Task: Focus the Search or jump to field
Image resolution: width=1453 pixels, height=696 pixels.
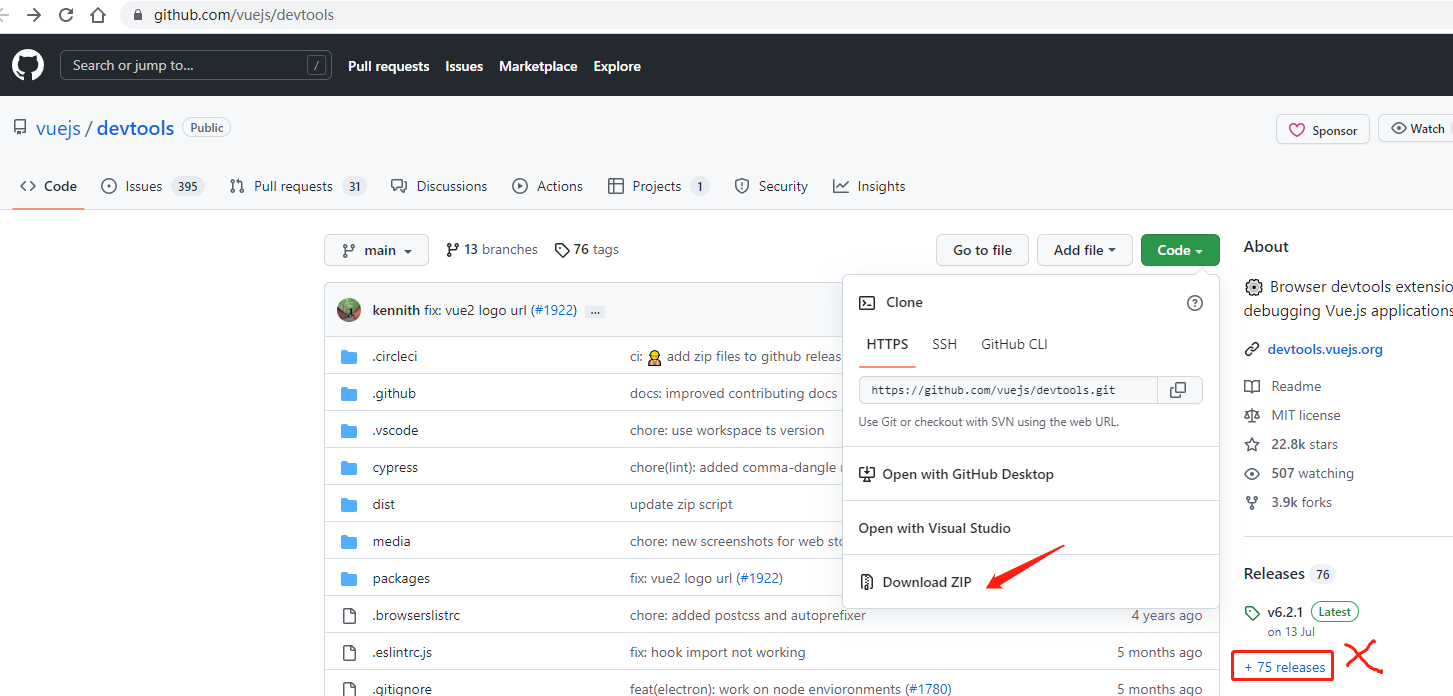Action: click(x=196, y=66)
